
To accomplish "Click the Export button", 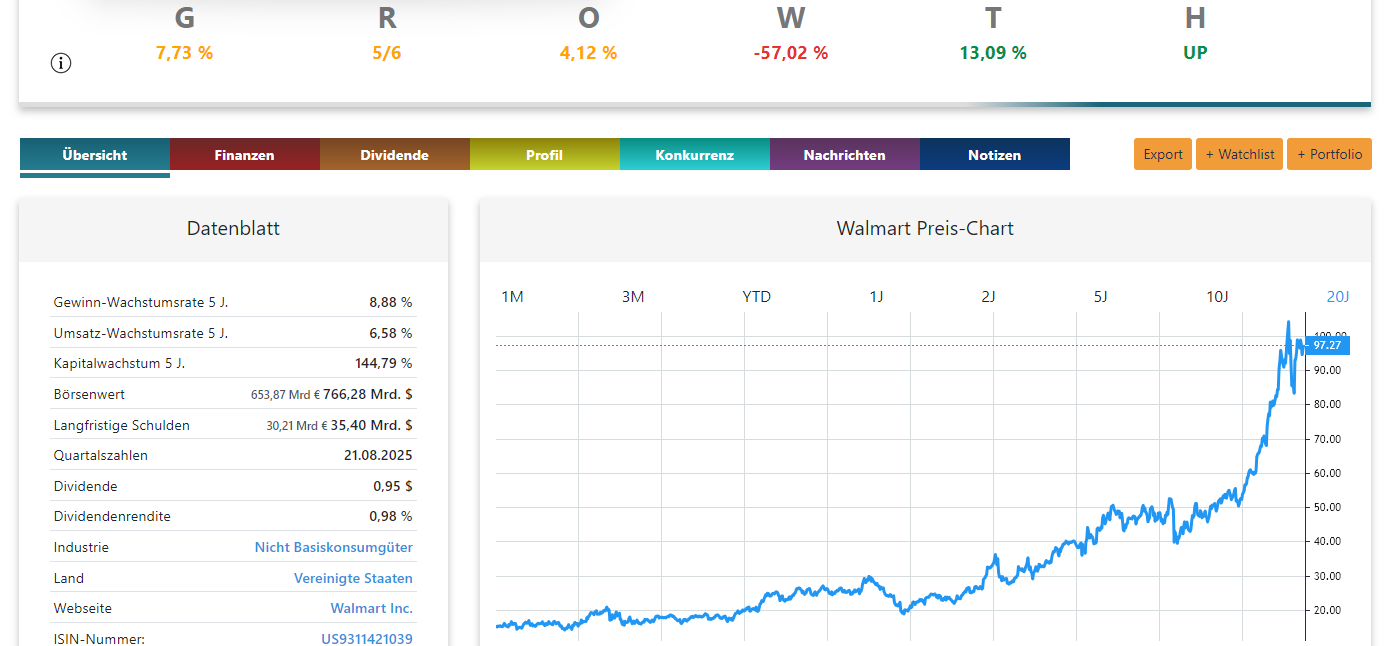I will tap(1163, 154).
